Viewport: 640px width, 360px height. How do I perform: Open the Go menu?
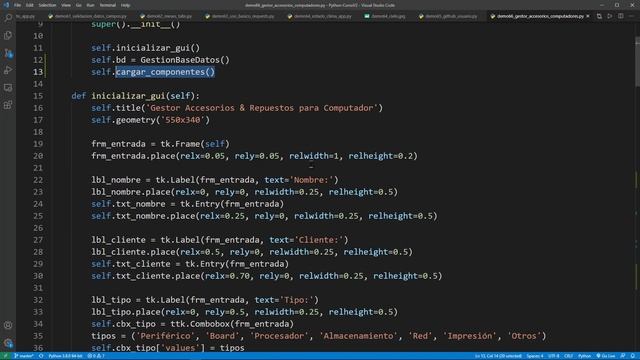tap(78, 5)
